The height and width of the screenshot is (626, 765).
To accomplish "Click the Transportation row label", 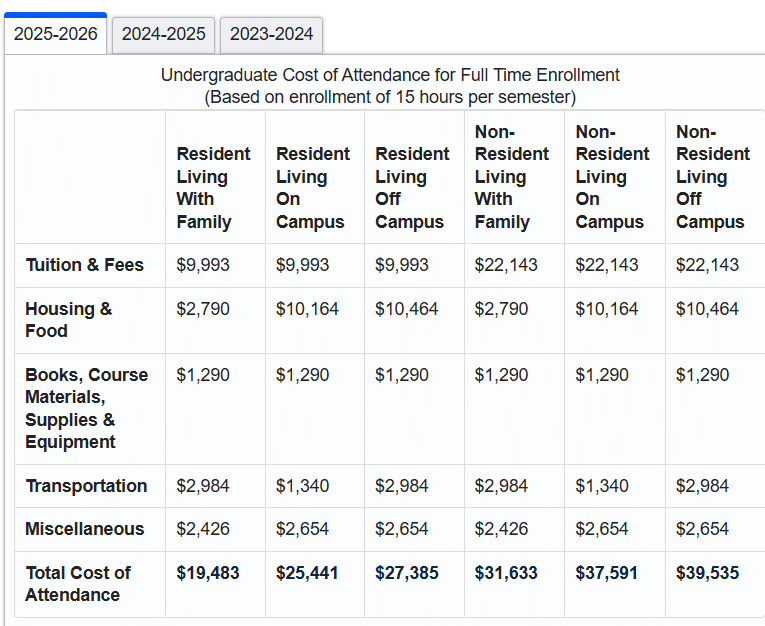I will (86, 486).
